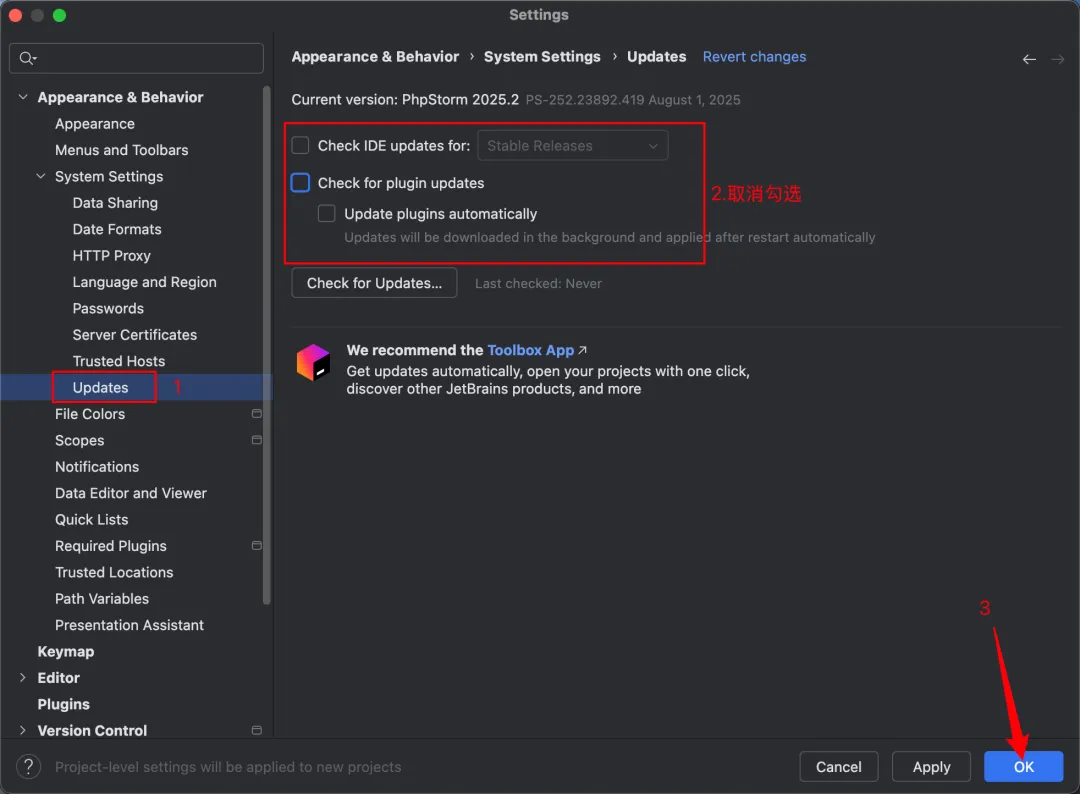Toggle the Check IDE updates for checkbox
Viewport: 1080px width, 794px height.
coord(300,145)
